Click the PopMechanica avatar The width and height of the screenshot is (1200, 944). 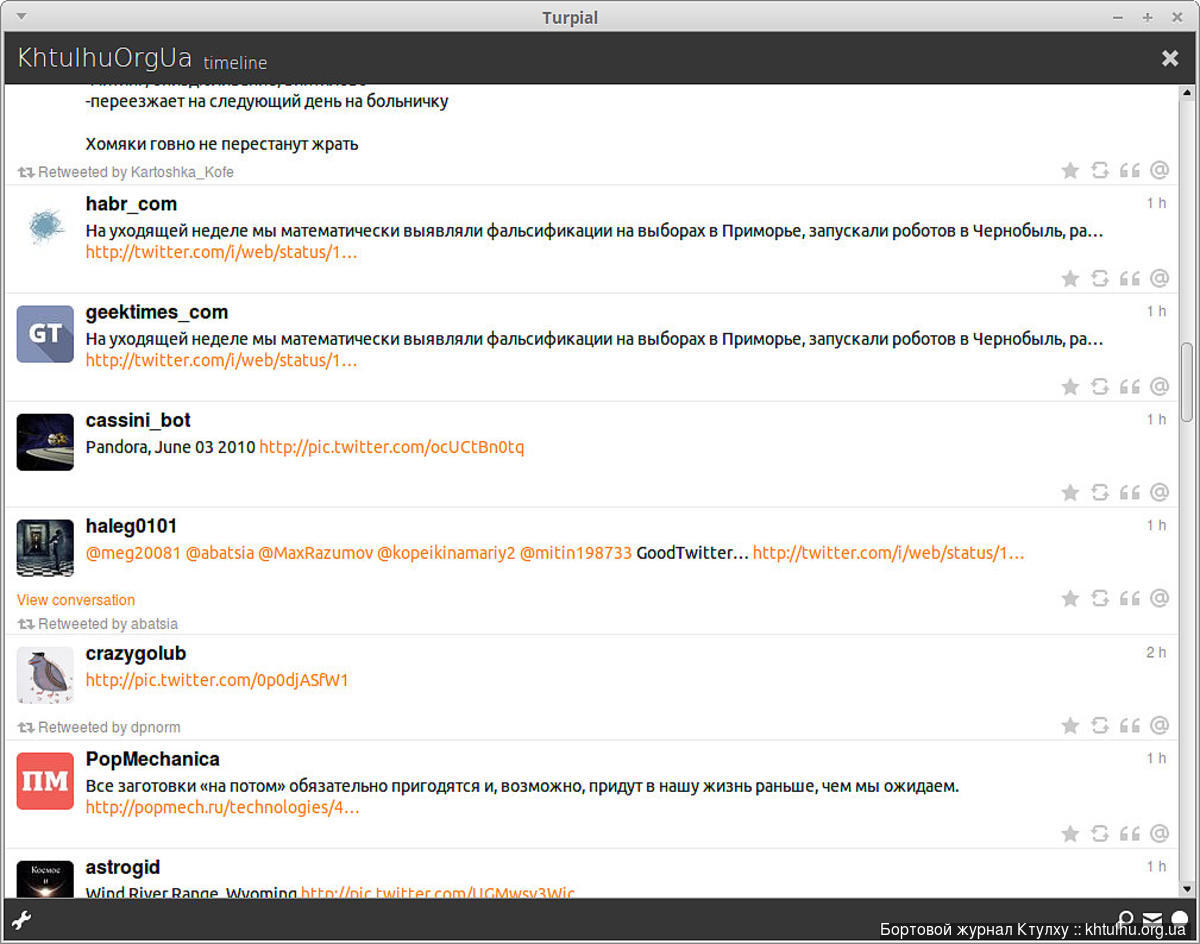pos(45,781)
